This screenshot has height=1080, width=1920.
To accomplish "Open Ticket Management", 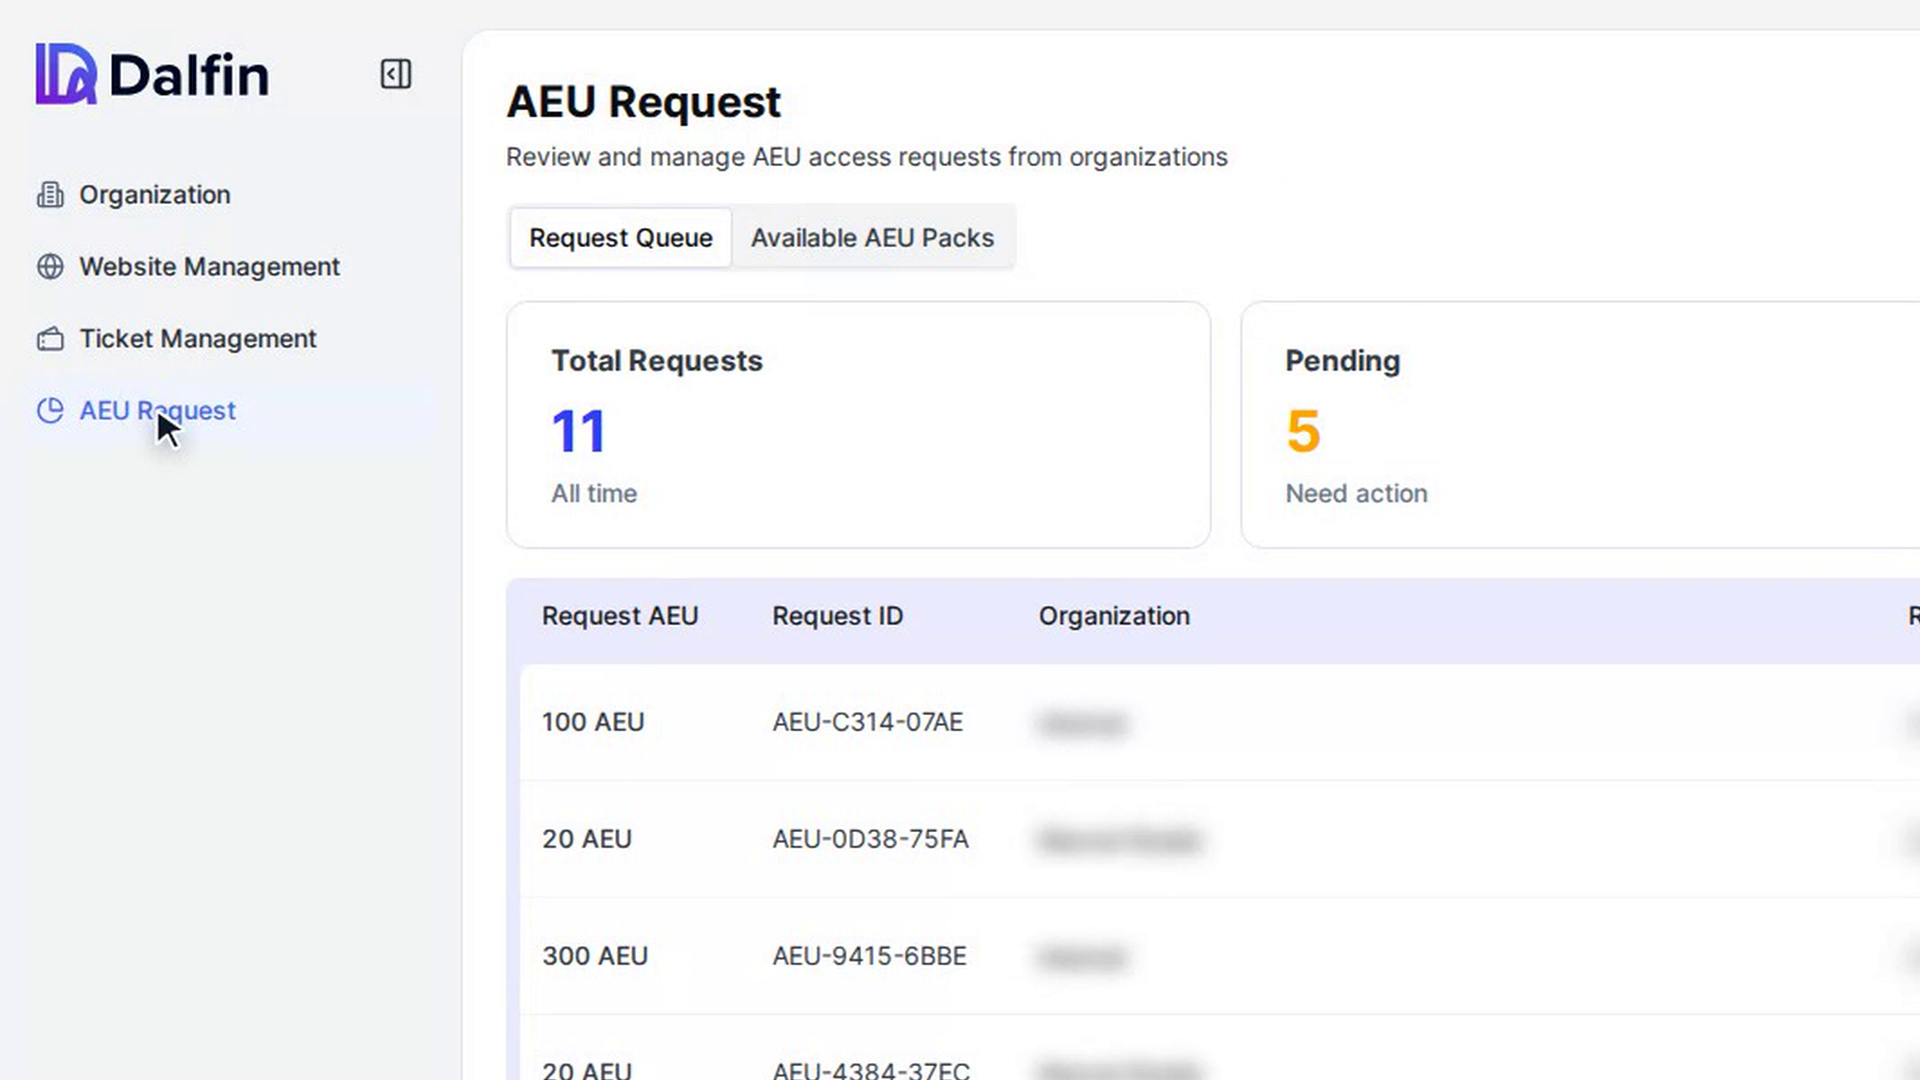I will [x=198, y=339].
